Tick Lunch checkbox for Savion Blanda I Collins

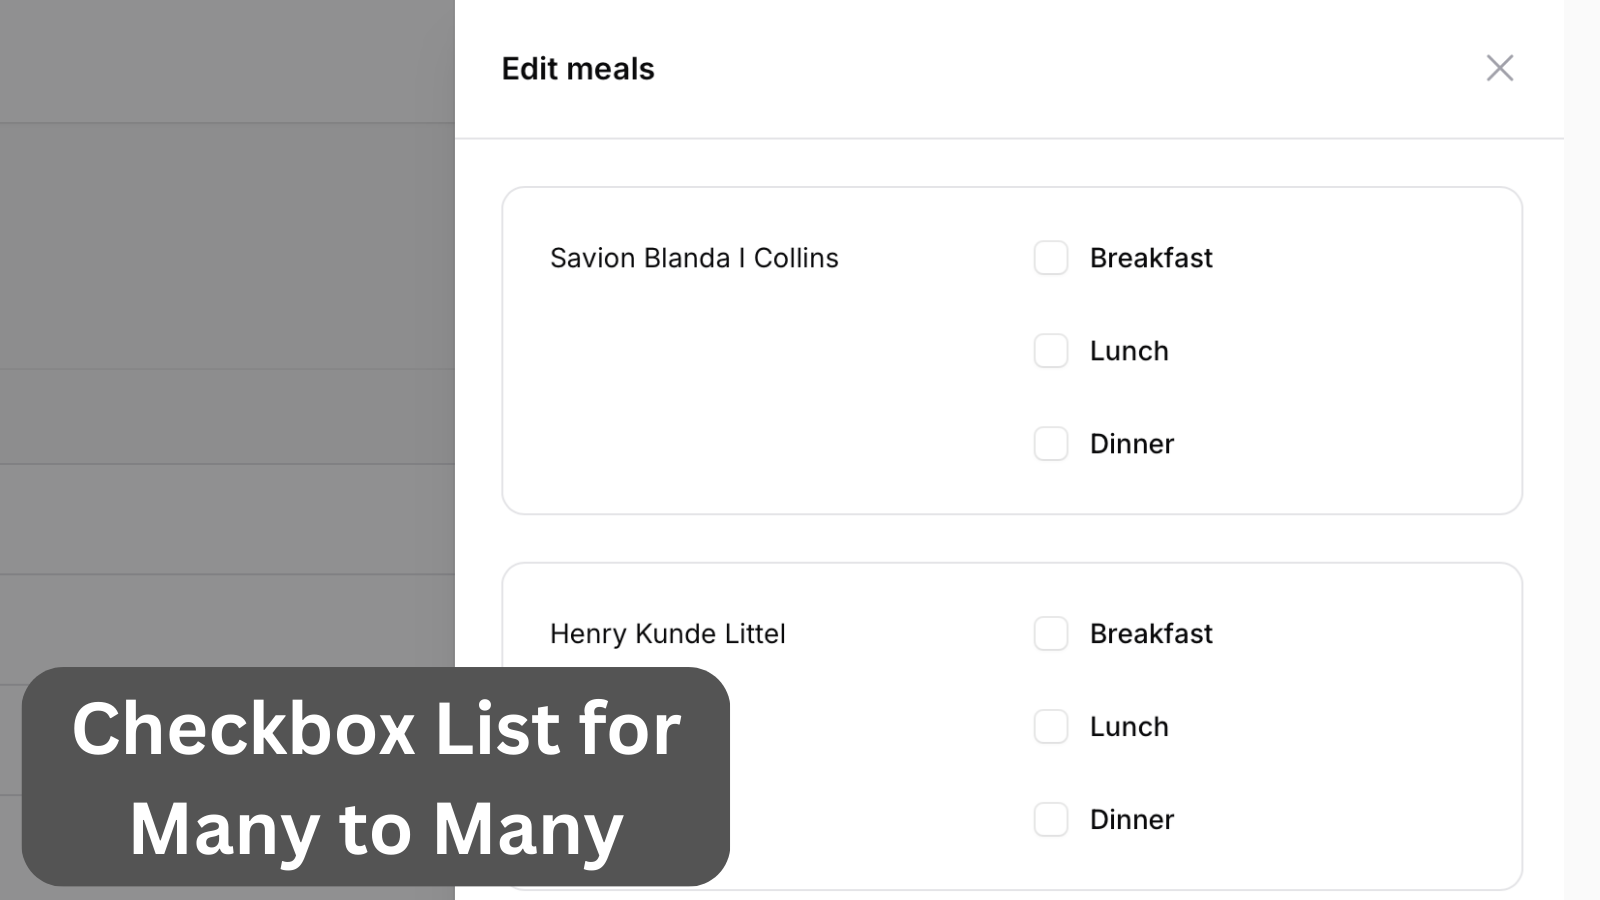coord(1051,351)
